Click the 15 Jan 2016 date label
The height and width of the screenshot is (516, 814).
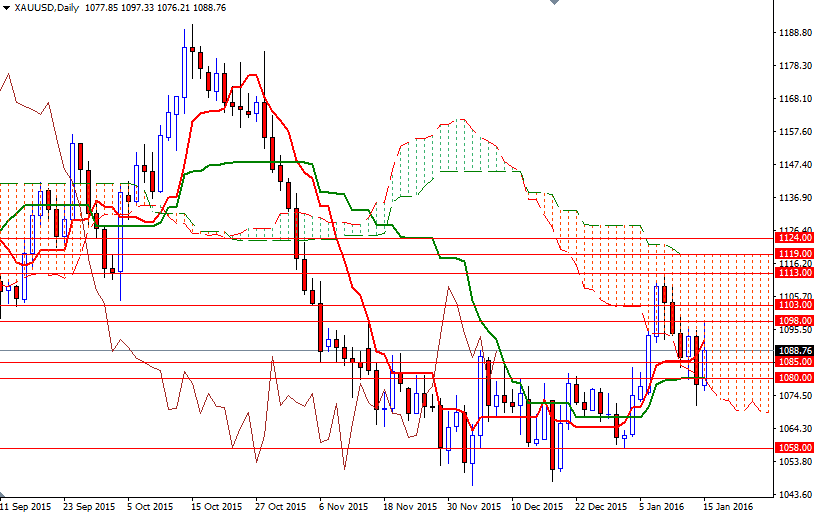(728, 507)
